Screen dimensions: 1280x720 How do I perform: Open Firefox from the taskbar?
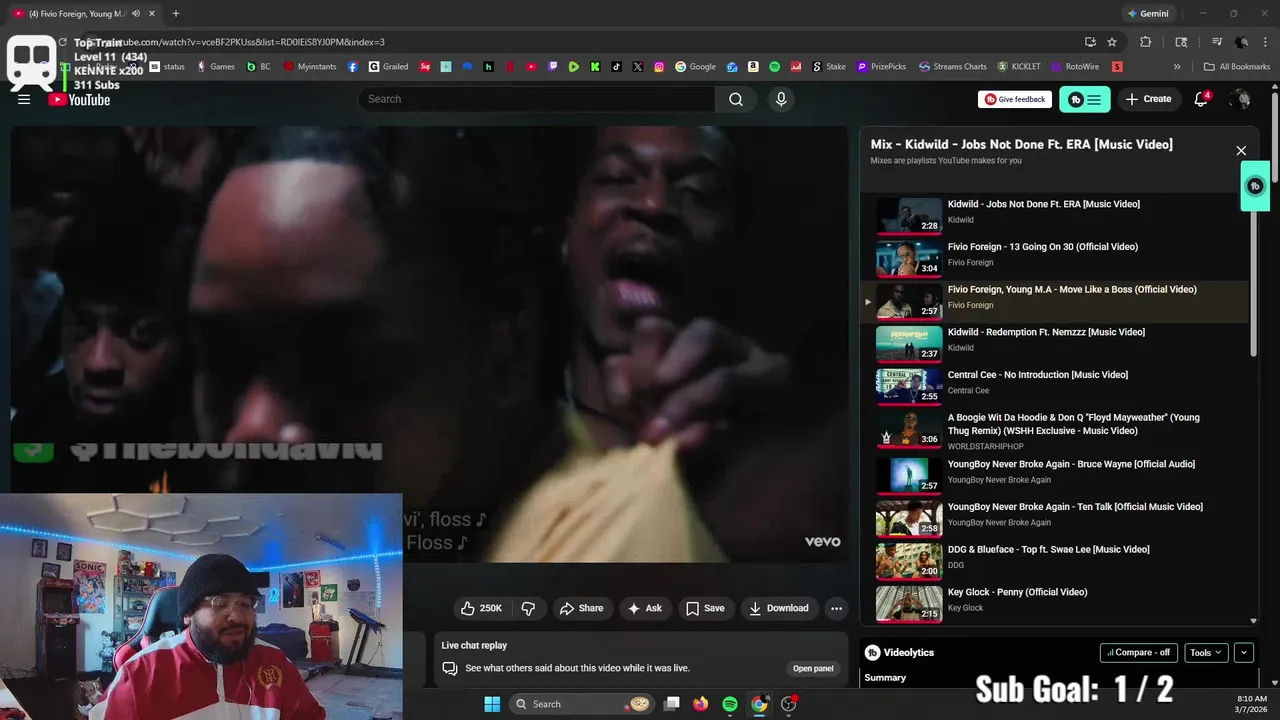(x=701, y=704)
